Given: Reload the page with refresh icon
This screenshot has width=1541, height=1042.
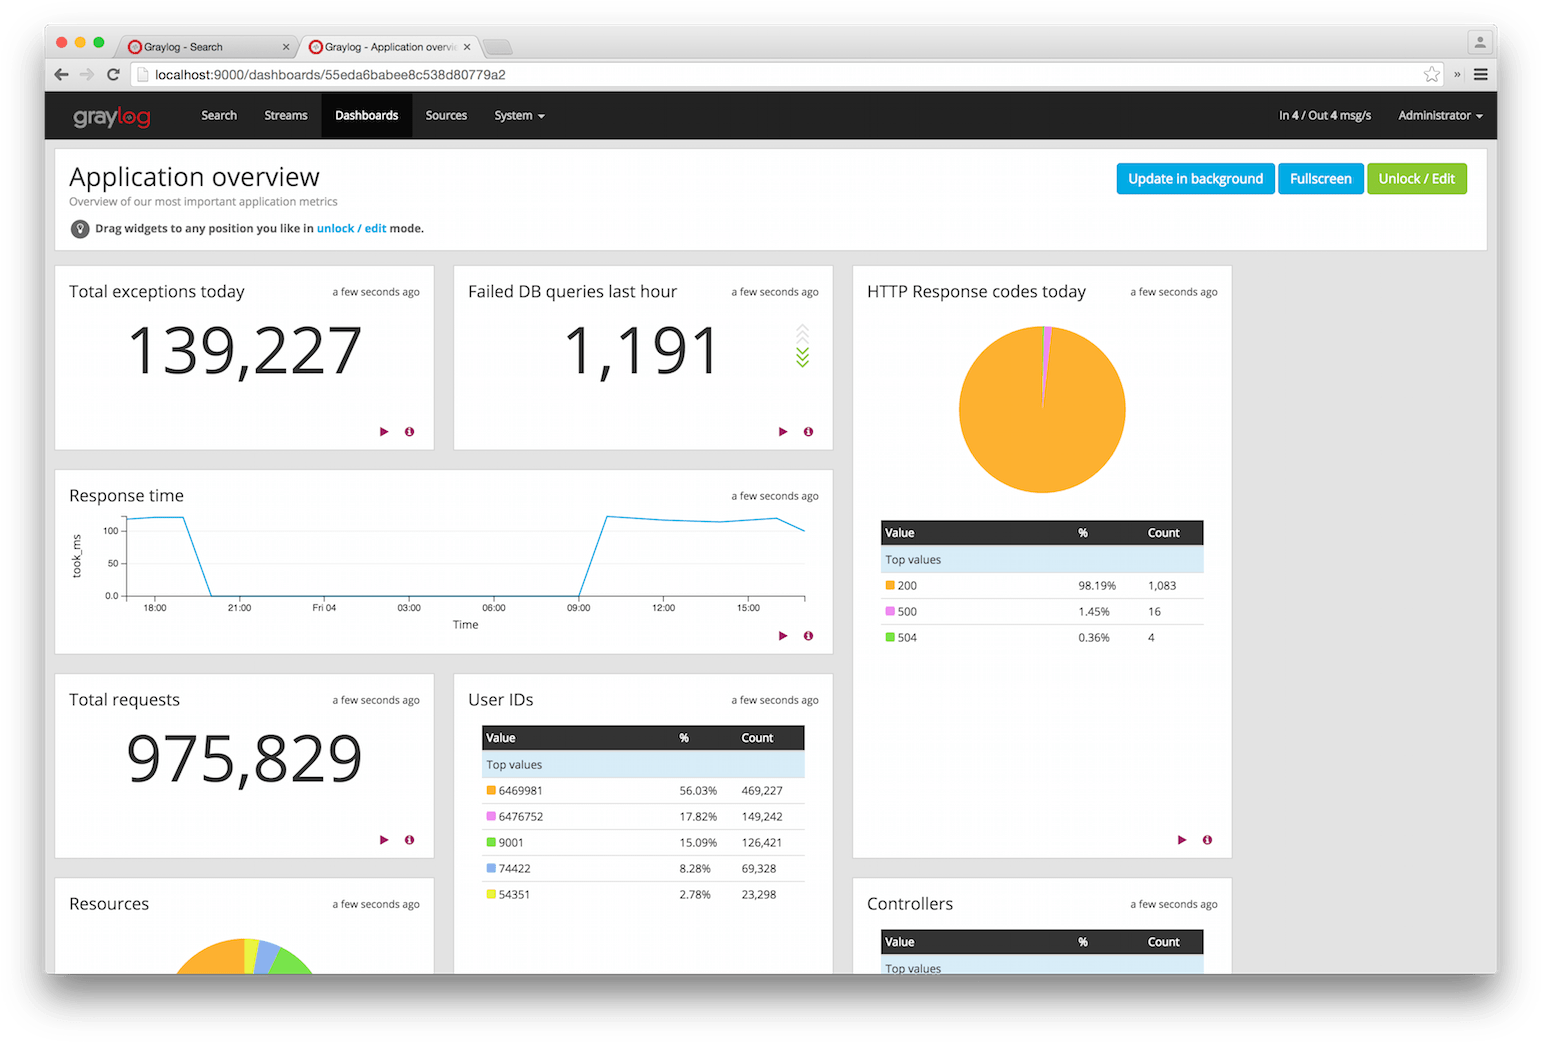Looking at the screenshot, I should coord(113,74).
